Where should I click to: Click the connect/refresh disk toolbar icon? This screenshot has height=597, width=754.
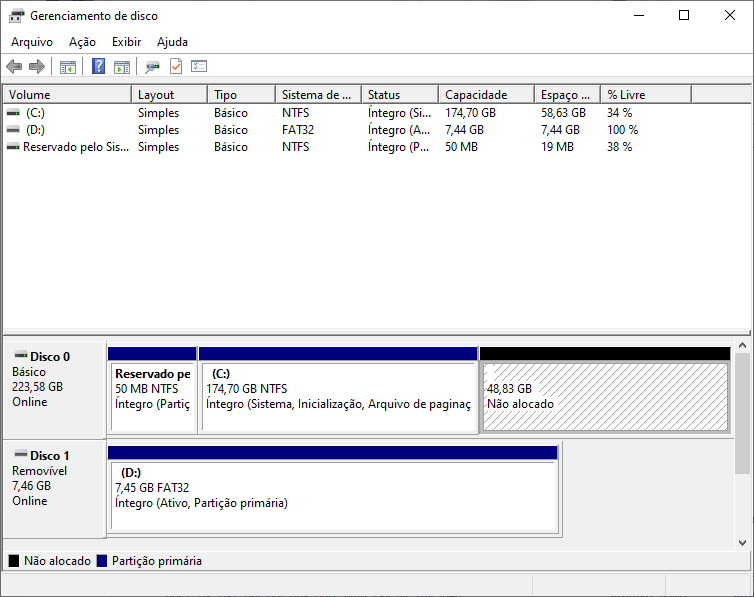point(152,66)
